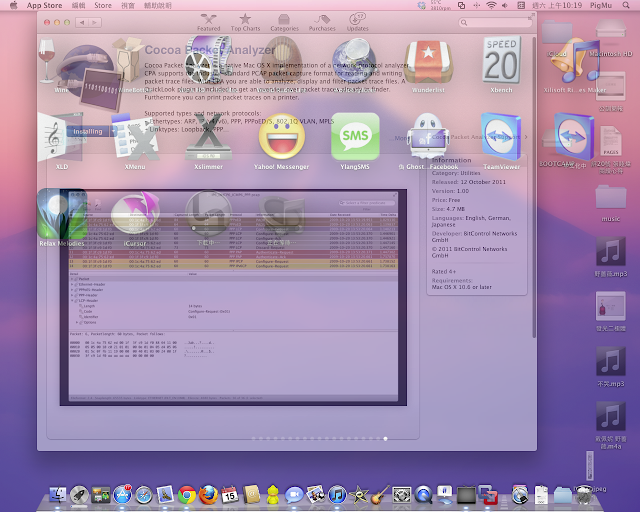Go forward with the App Store forward arrow

coord(95,22)
